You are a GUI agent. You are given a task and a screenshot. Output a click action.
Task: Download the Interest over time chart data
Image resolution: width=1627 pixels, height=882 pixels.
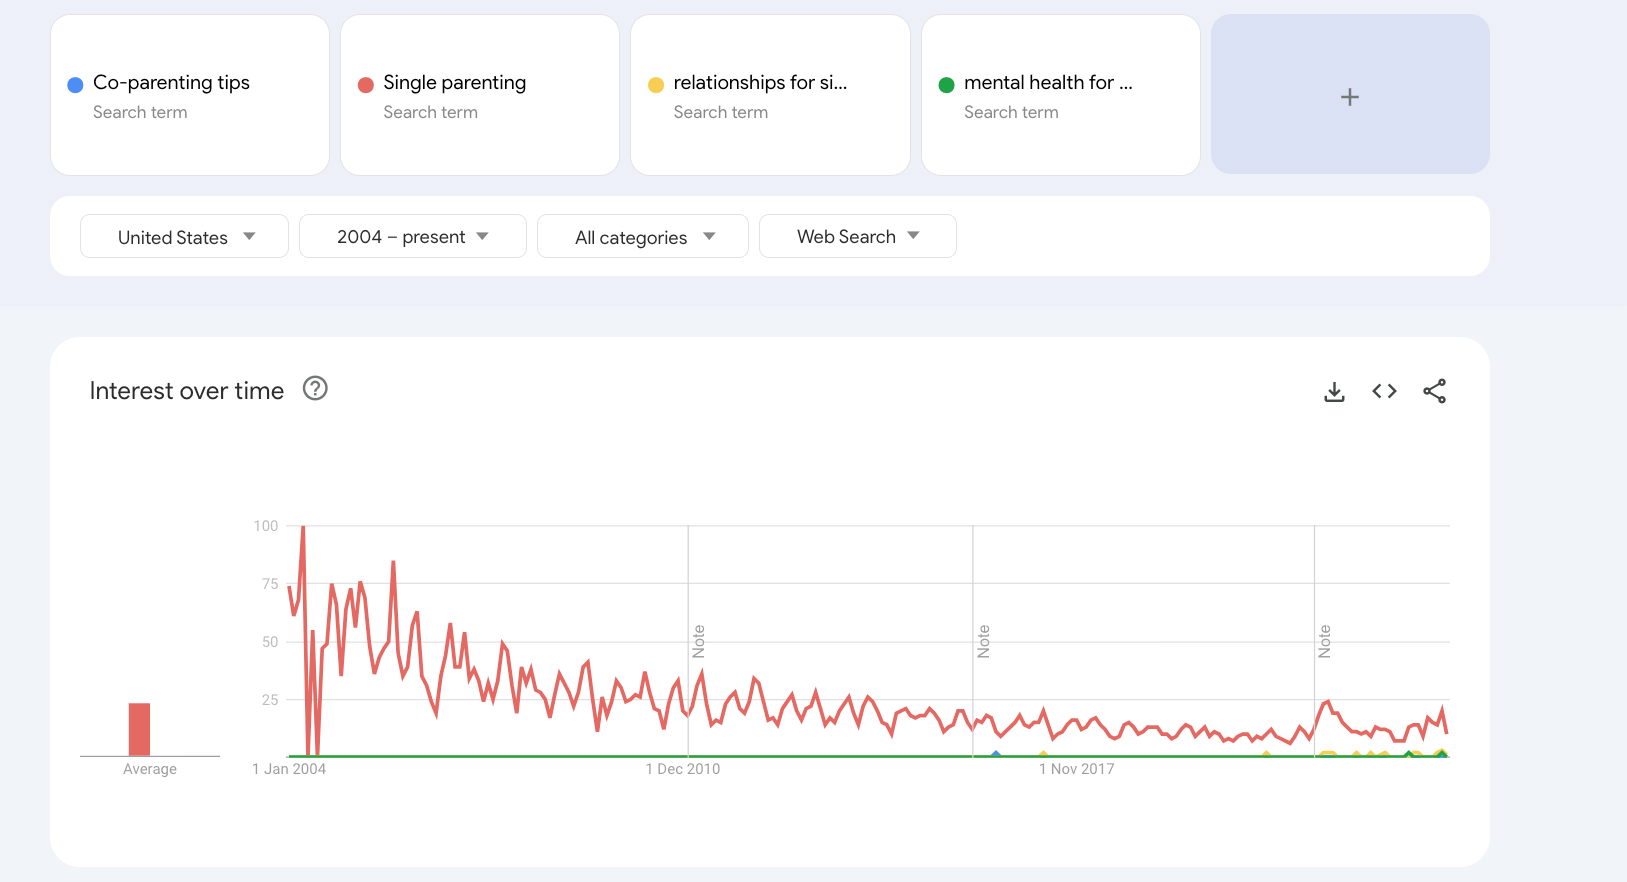(x=1334, y=391)
